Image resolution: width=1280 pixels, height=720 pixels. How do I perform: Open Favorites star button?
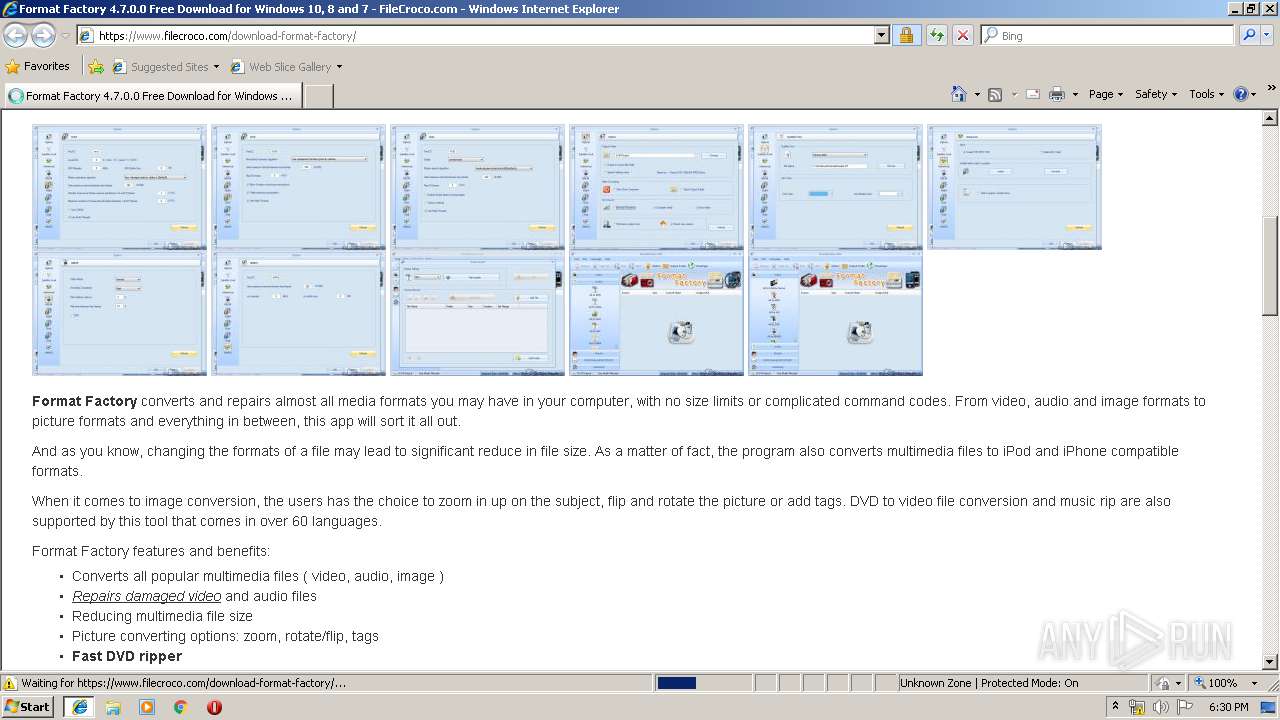[x=38, y=66]
